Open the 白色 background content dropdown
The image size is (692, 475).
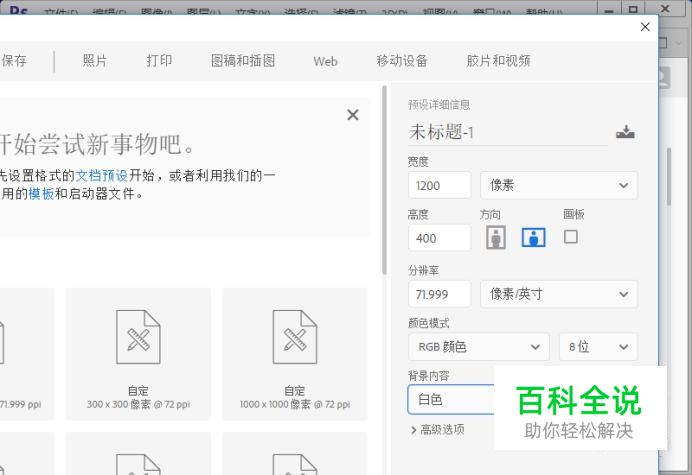451,400
